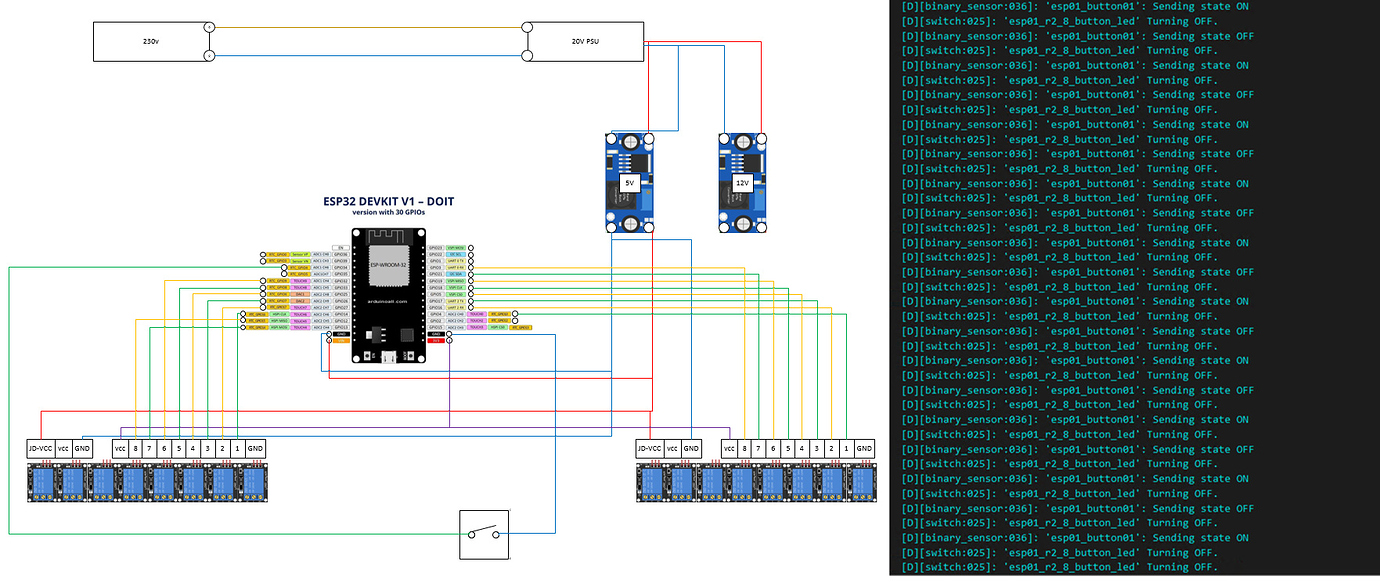Click the JD-VCC jumper terminal on left board
The height and width of the screenshot is (582, 1380).
coord(42,448)
